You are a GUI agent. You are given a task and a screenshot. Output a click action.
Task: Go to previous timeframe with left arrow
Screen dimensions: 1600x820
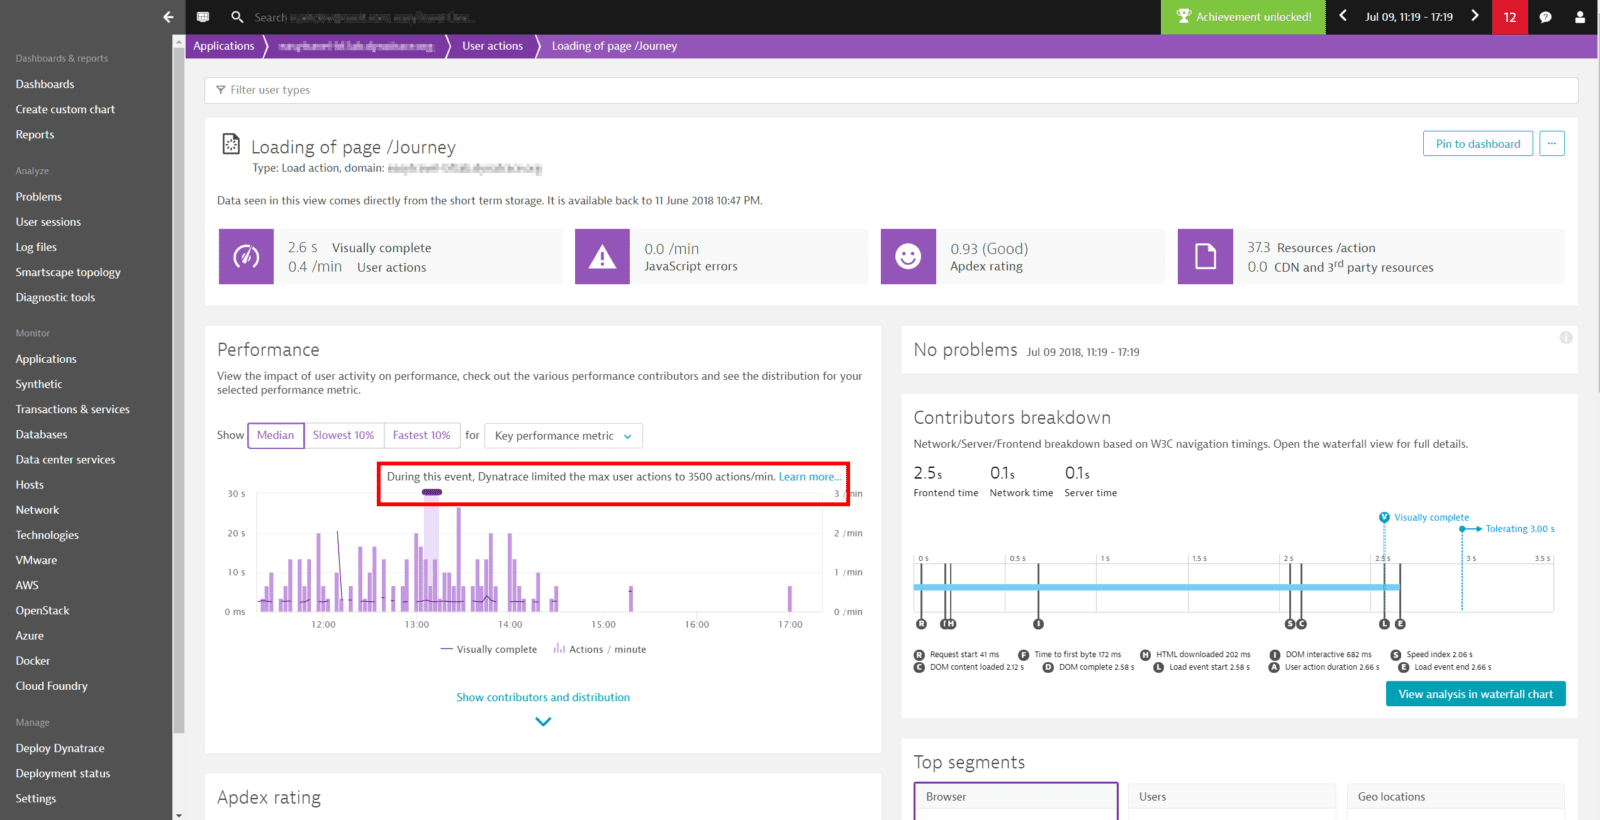(x=1343, y=16)
